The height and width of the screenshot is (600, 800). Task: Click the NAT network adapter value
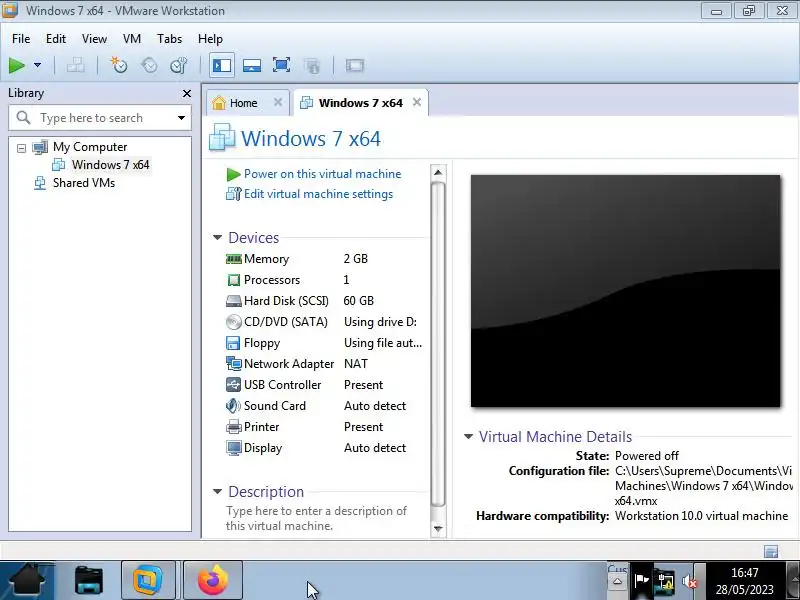(x=356, y=364)
